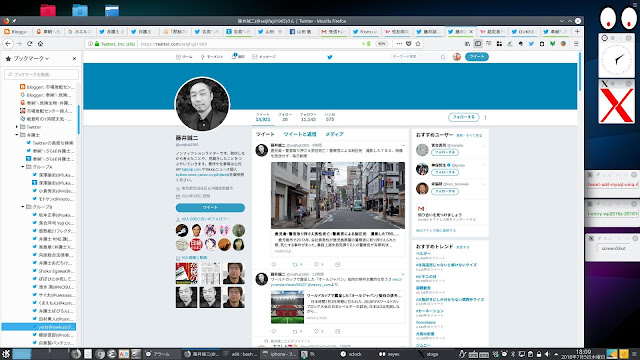Go back using Firefox back arrow

(8, 44)
